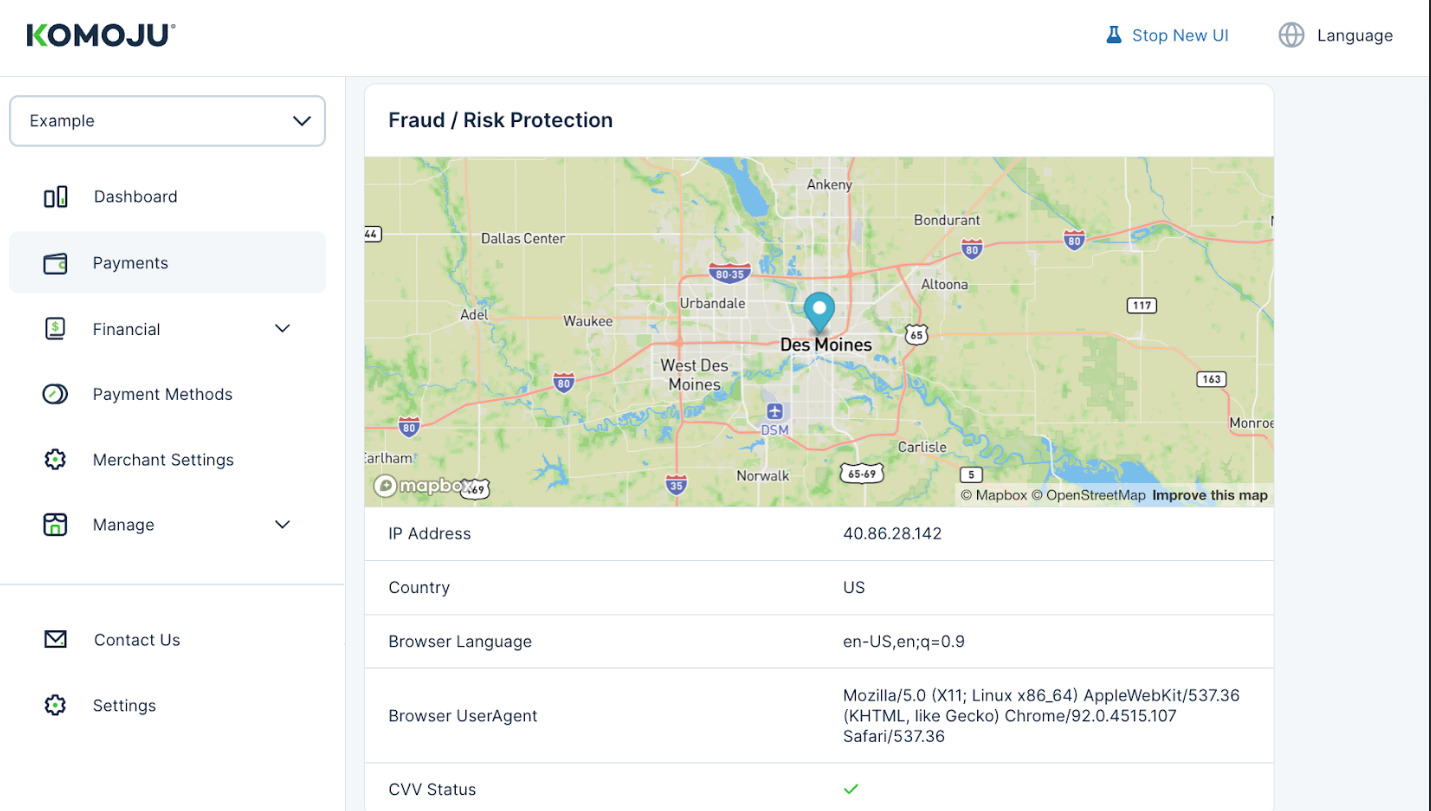Click the Stop New UI link
The image size is (1431, 811).
(1180, 35)
